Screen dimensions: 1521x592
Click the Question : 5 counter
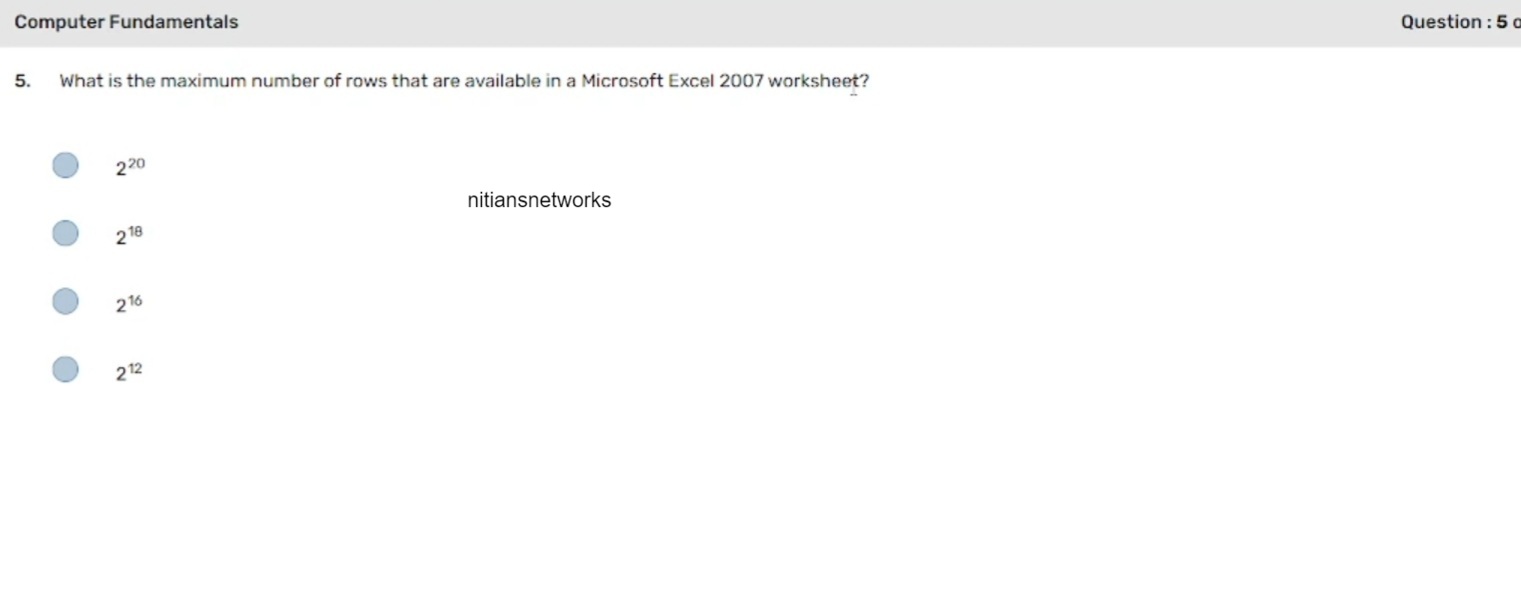coord(1458,22)
